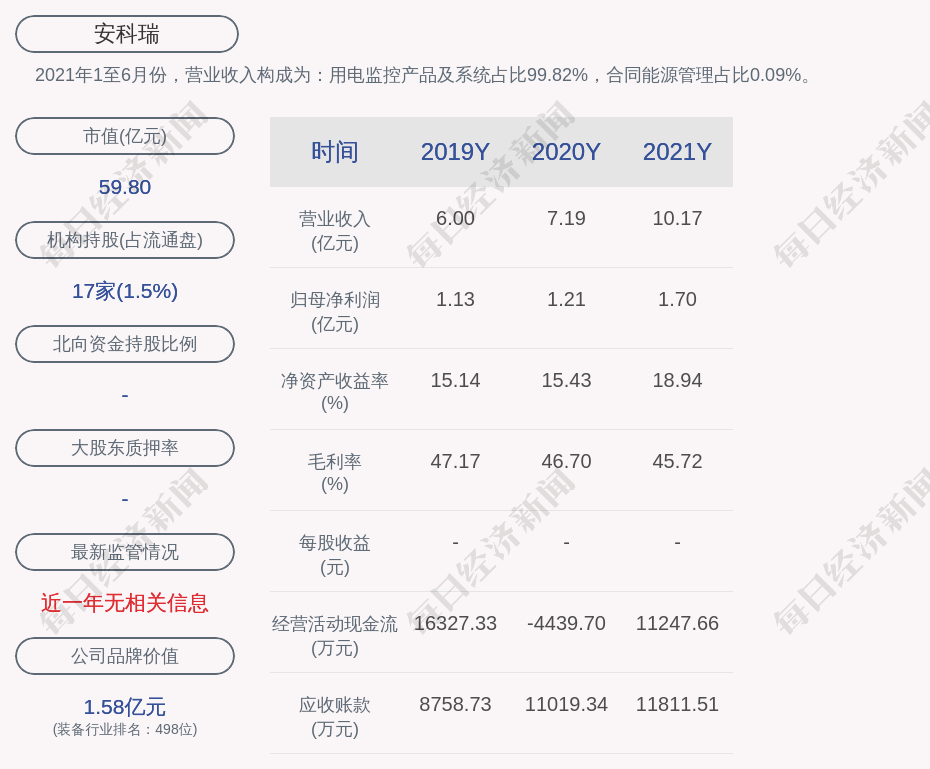Image resolution: width=930 pixels, height=769 pixels.
Task: Select the 市值(亿元) label button
Action: click(x=125, y=136)
